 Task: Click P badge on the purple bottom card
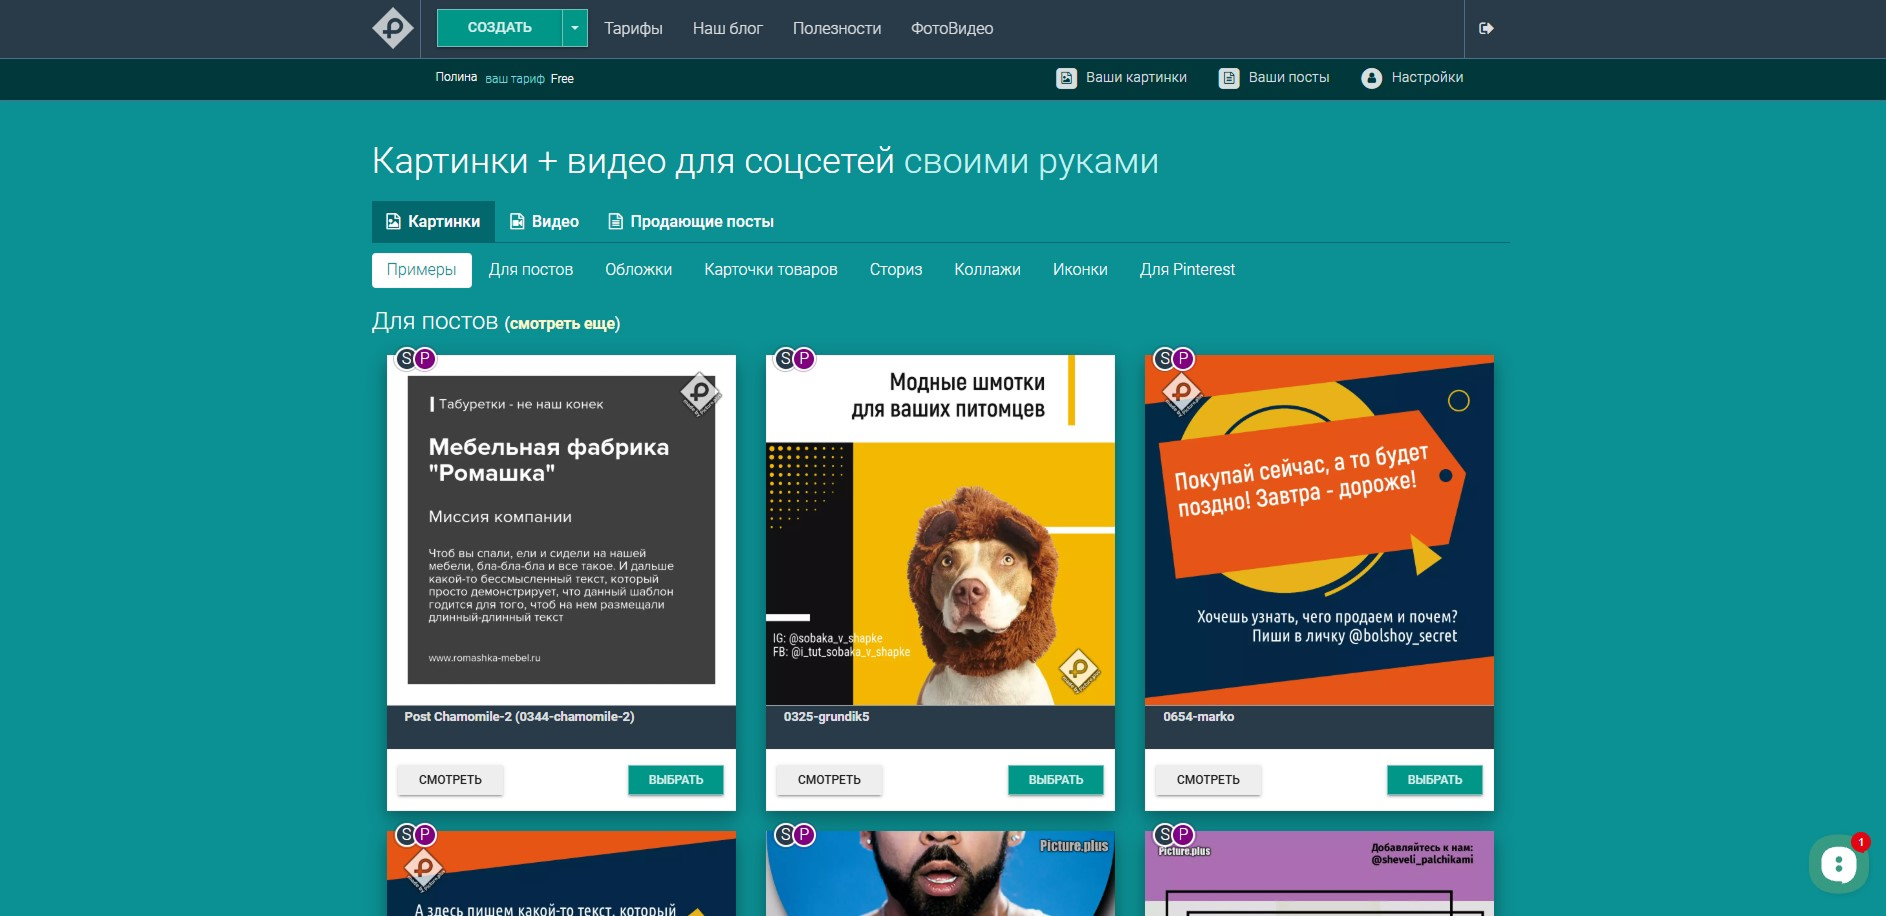1183,834
